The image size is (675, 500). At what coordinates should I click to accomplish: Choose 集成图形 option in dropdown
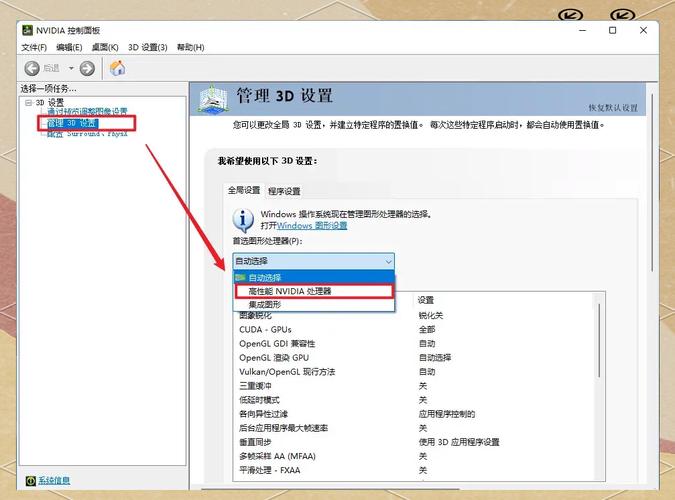point(313,304)
